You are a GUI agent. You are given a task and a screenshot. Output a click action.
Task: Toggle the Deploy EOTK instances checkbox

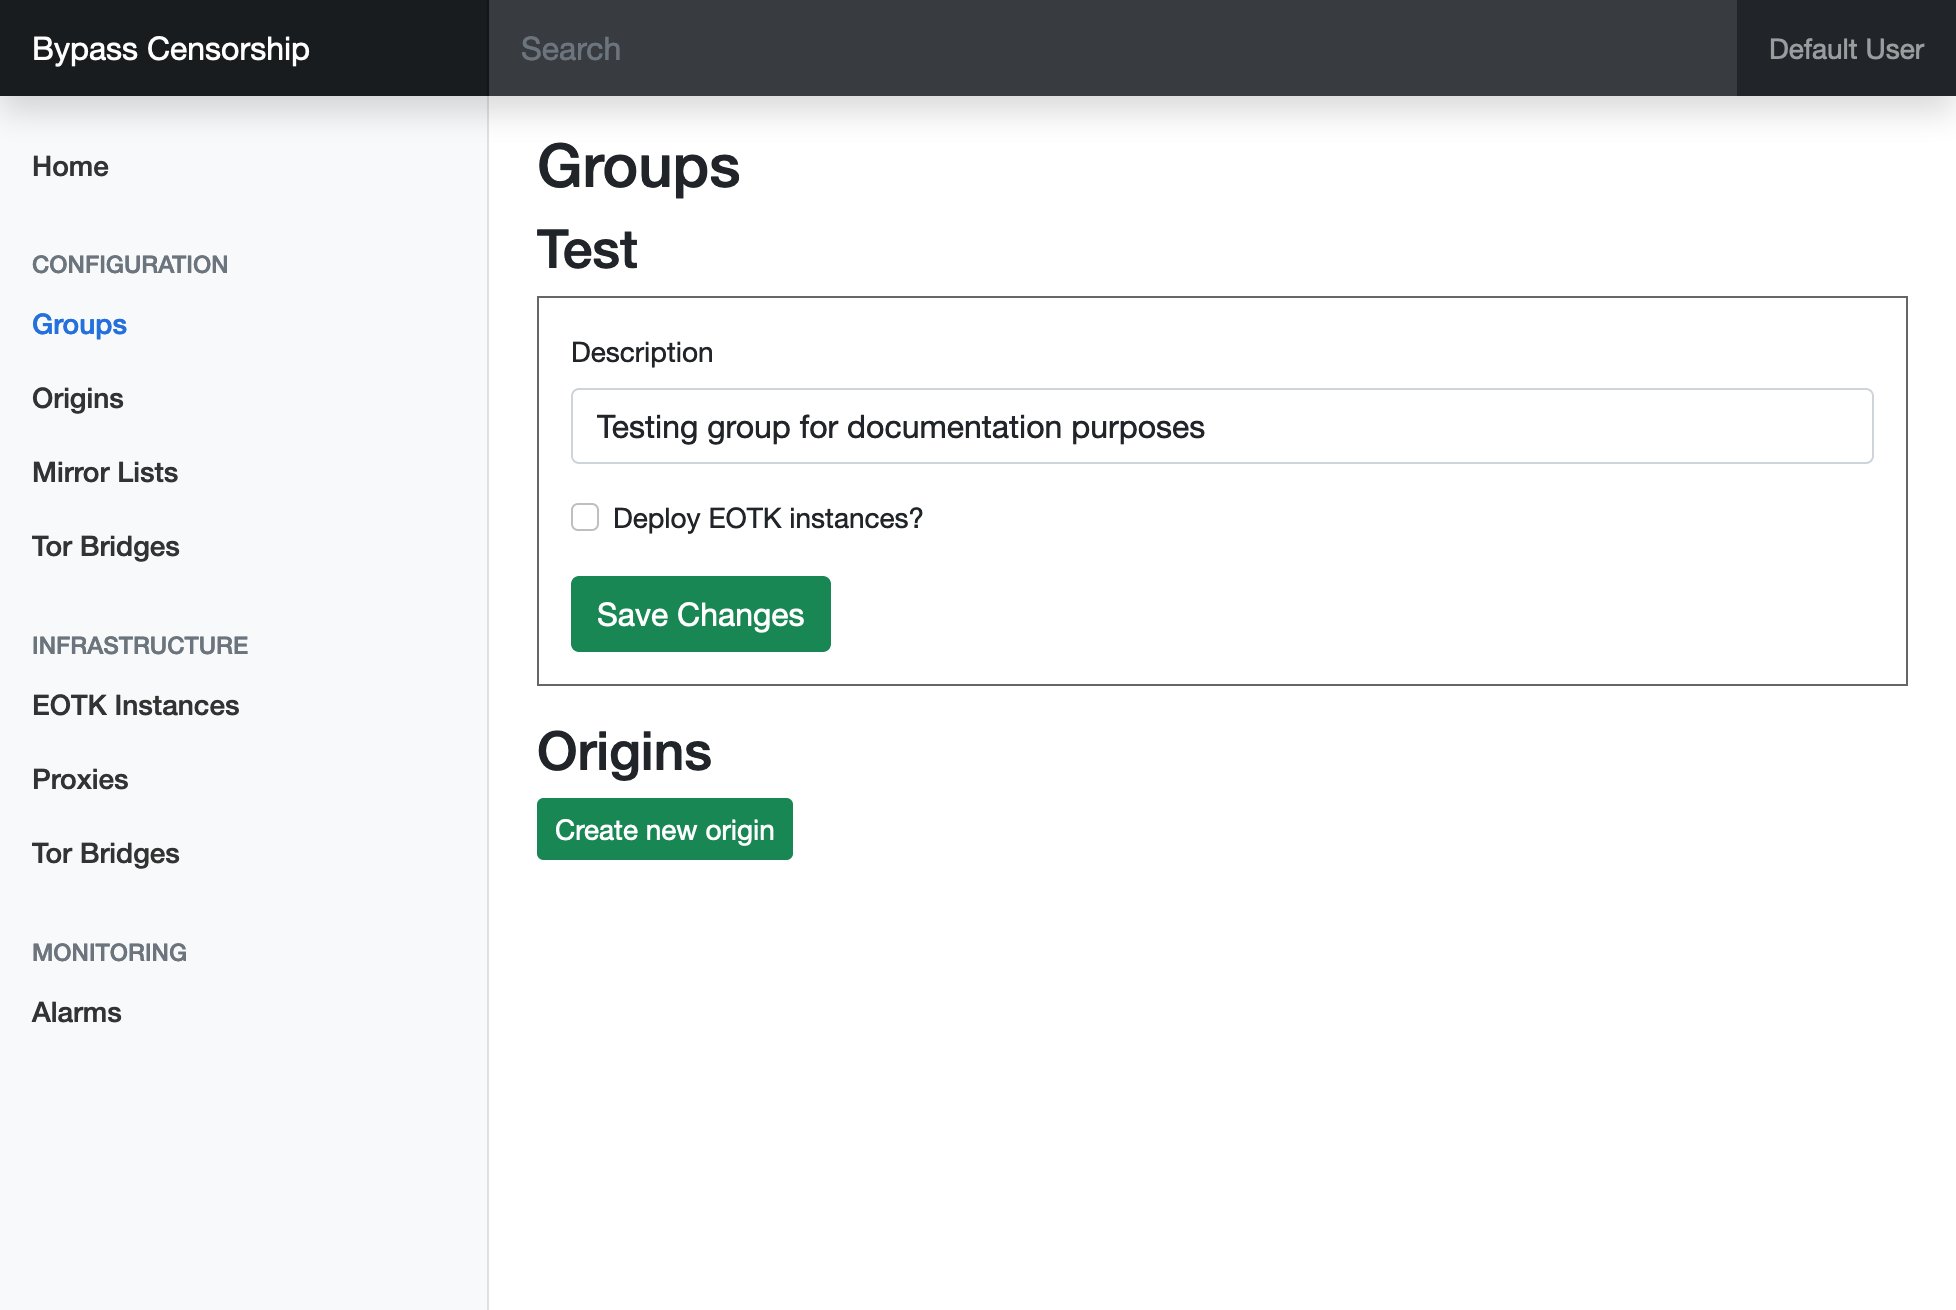click(585, 517)
